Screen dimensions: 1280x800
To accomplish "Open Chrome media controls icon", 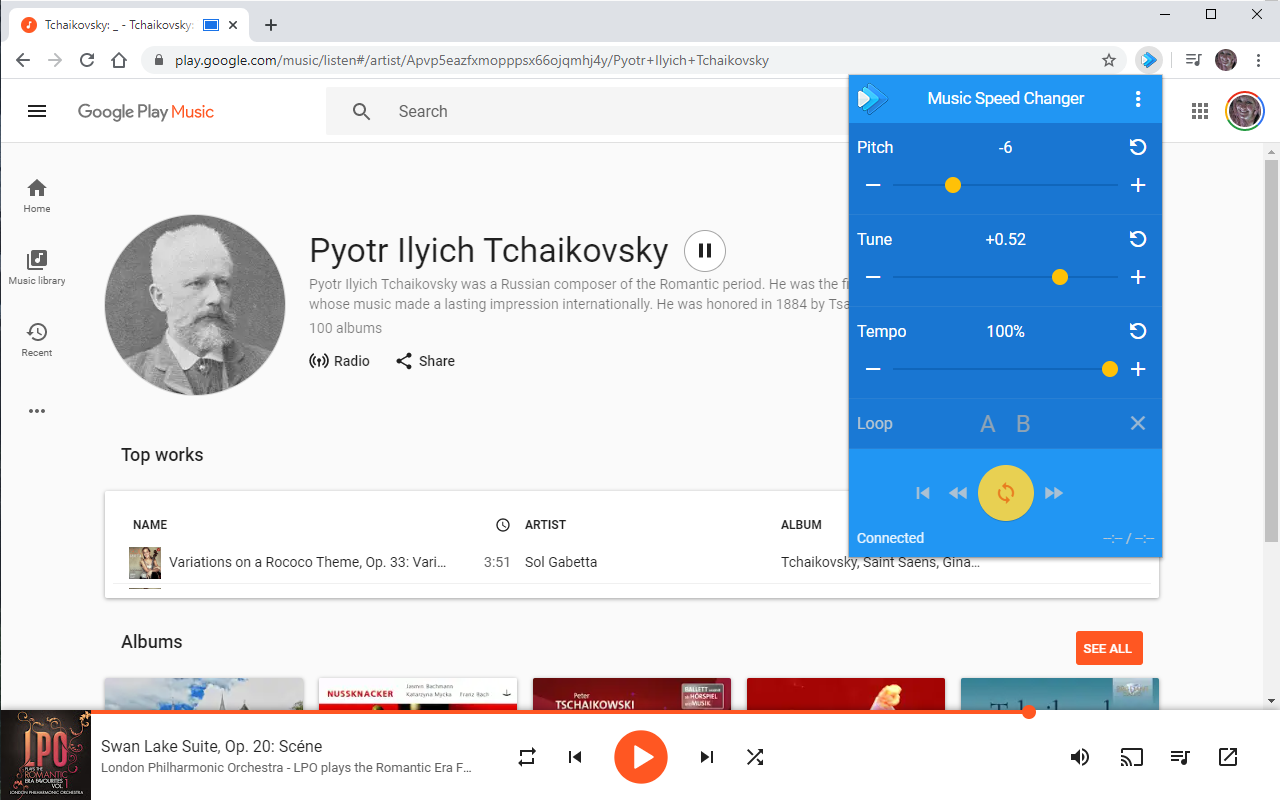I will coord(1193,60).
